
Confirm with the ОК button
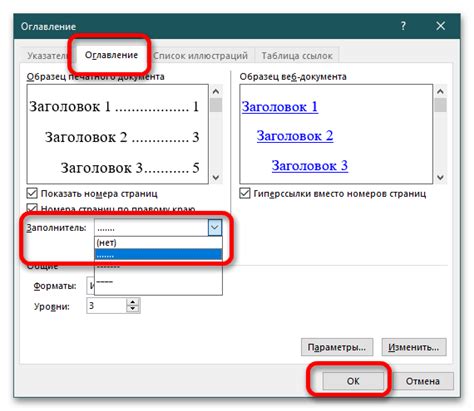(x=353, y=381)
